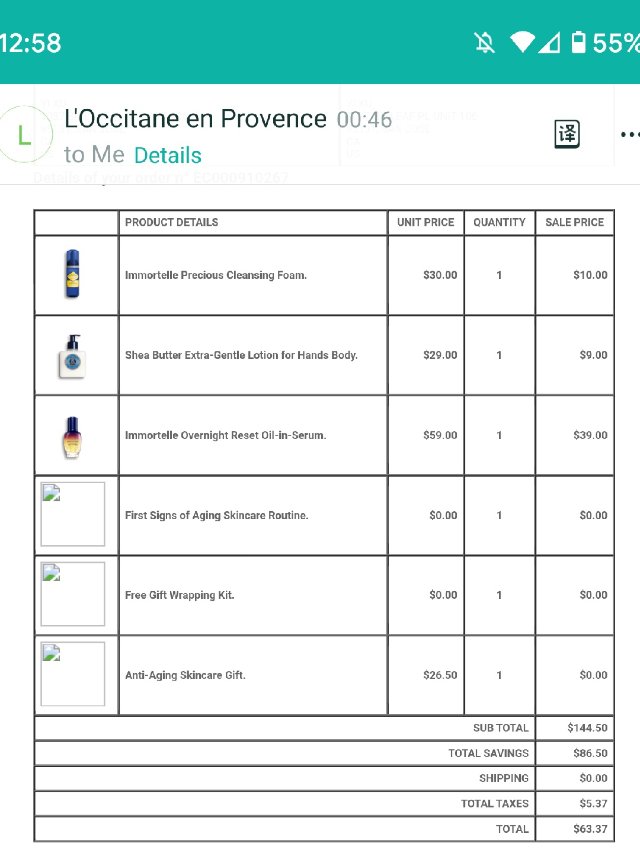This screenshot has height=853, width=640.
Task: Open the three-dot more options menu
Action: (x=628, y=134)
